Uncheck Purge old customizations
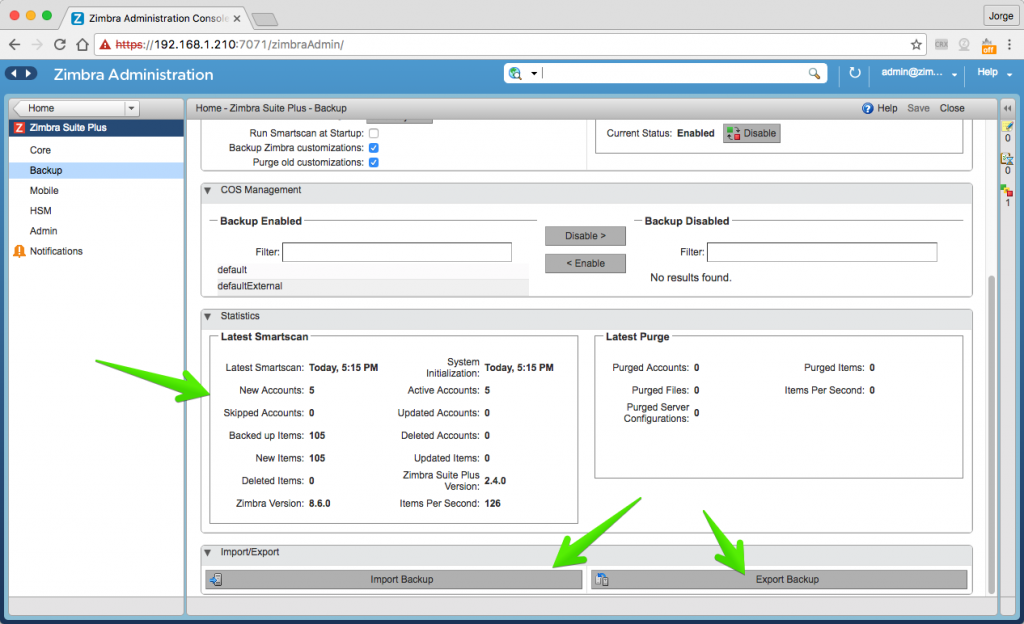The height and width of the screenshot is (624, 1024). (374, 163)
